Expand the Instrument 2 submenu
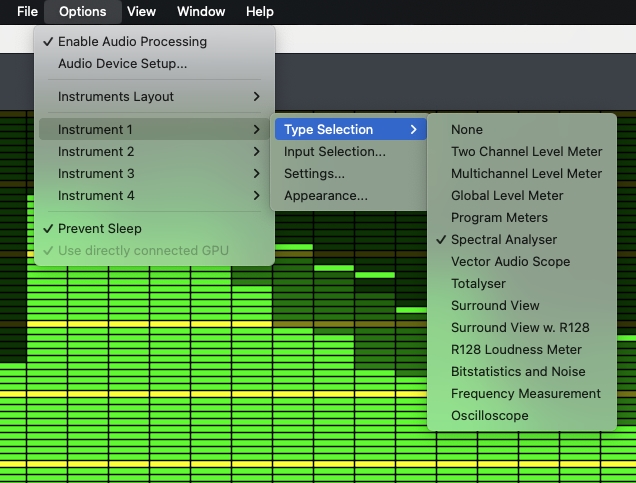Screen dimensions: 636x483 154,152
